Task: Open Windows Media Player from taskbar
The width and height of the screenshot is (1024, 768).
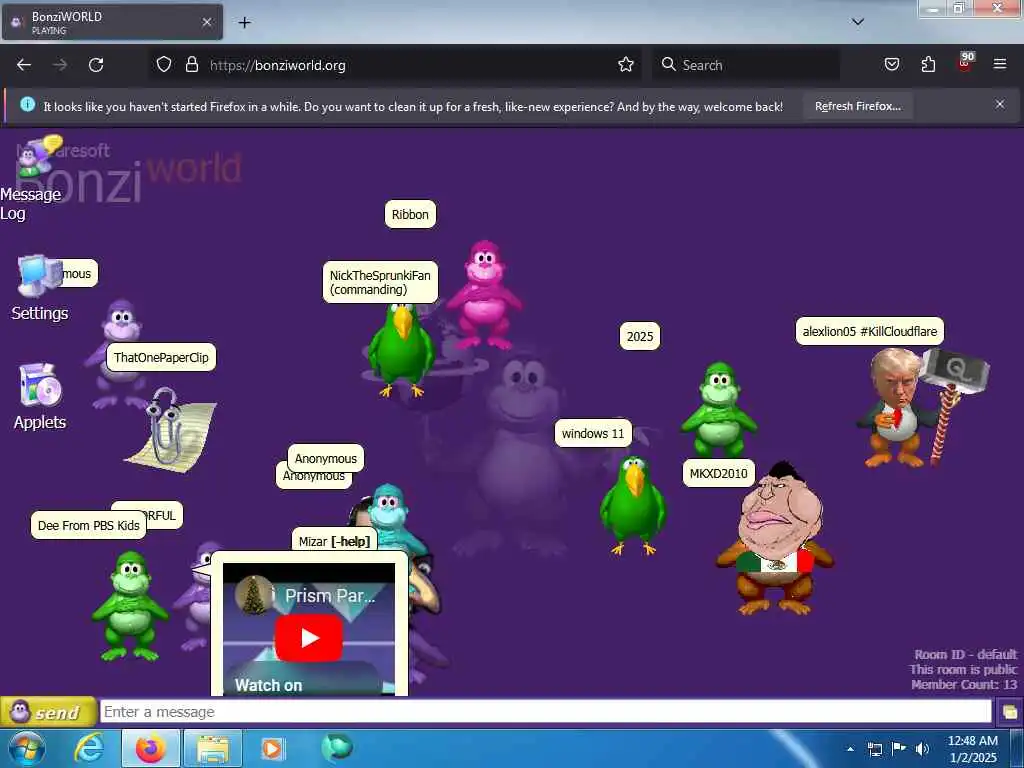Action: (273, 748)
